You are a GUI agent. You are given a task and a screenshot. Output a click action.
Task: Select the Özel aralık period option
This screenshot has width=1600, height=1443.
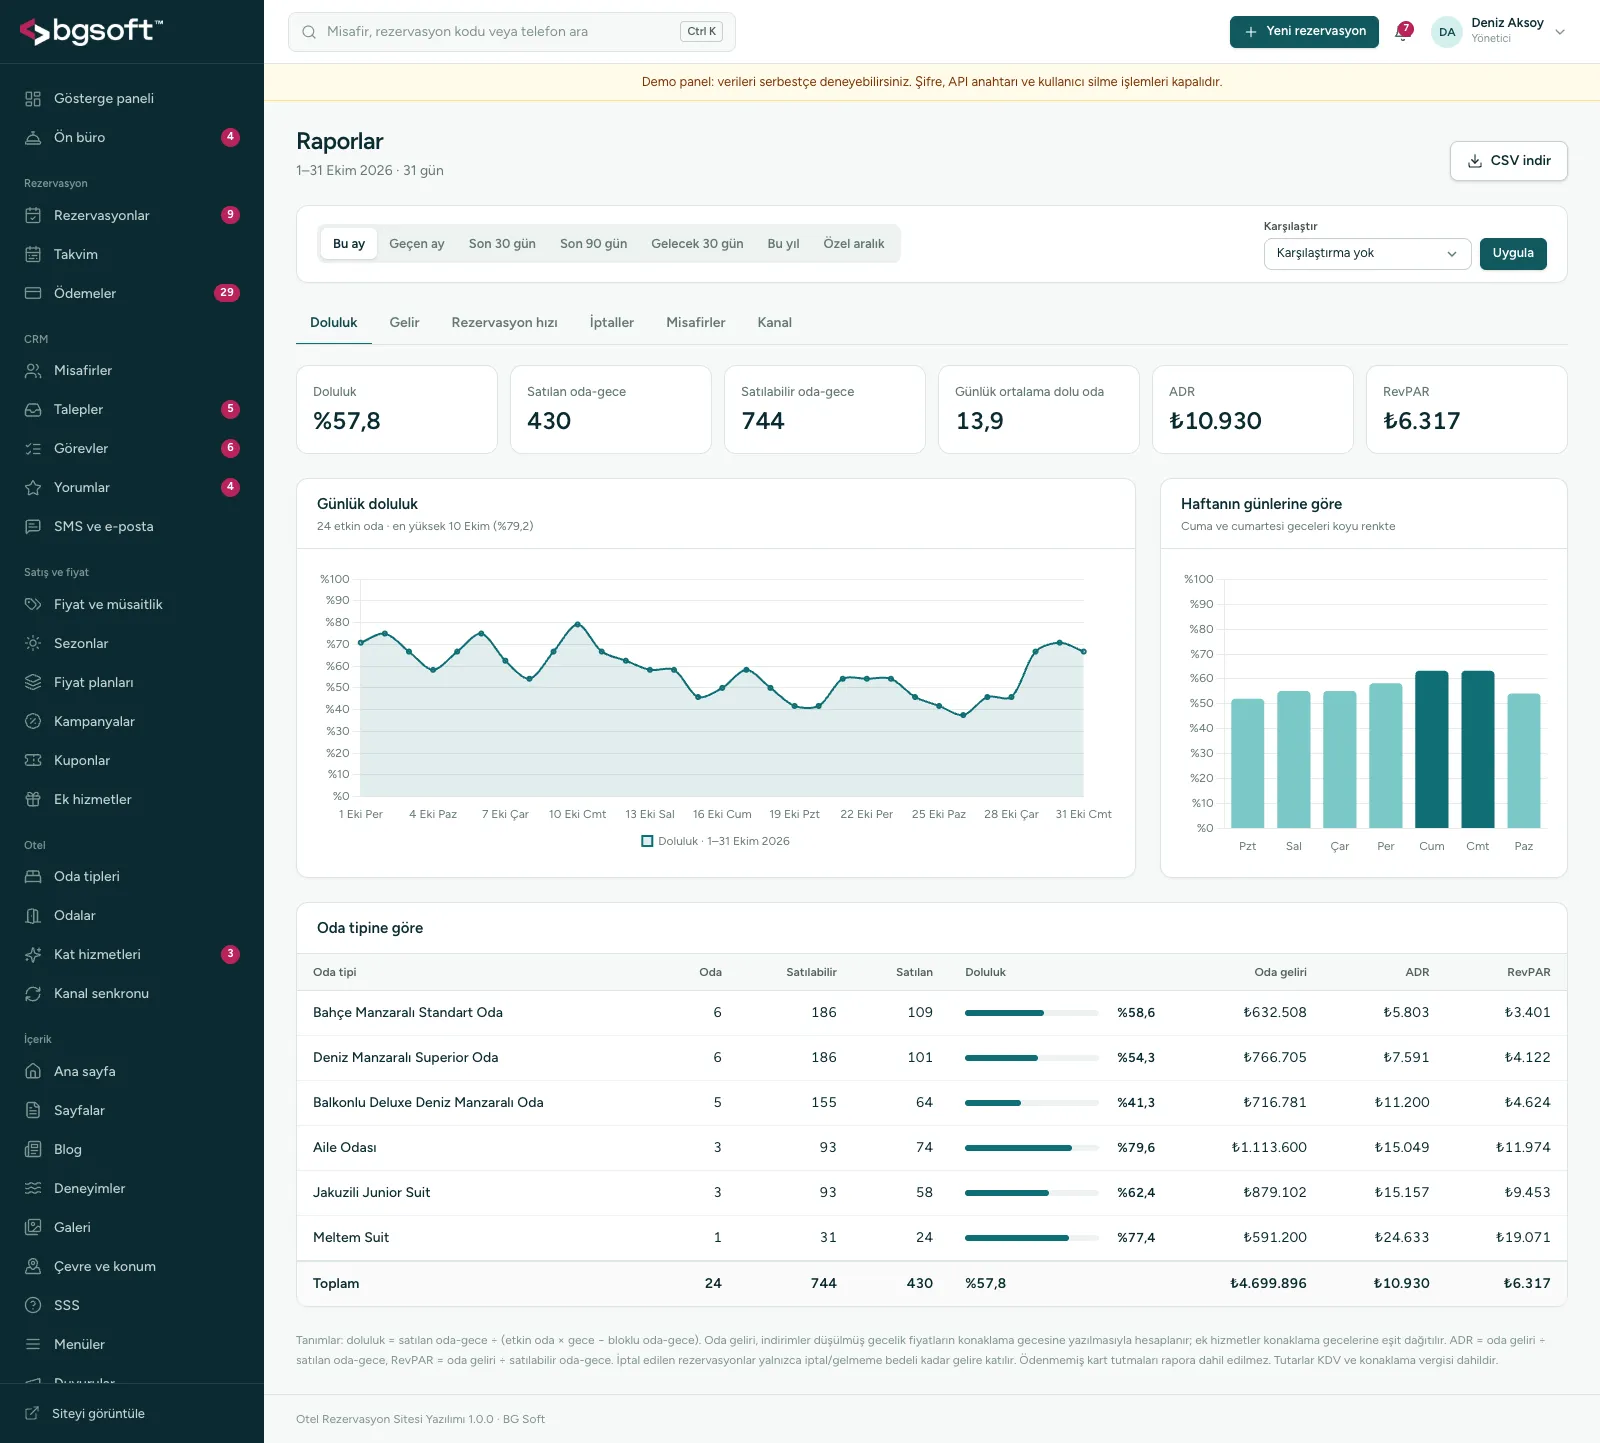click(x=853, y=244)
